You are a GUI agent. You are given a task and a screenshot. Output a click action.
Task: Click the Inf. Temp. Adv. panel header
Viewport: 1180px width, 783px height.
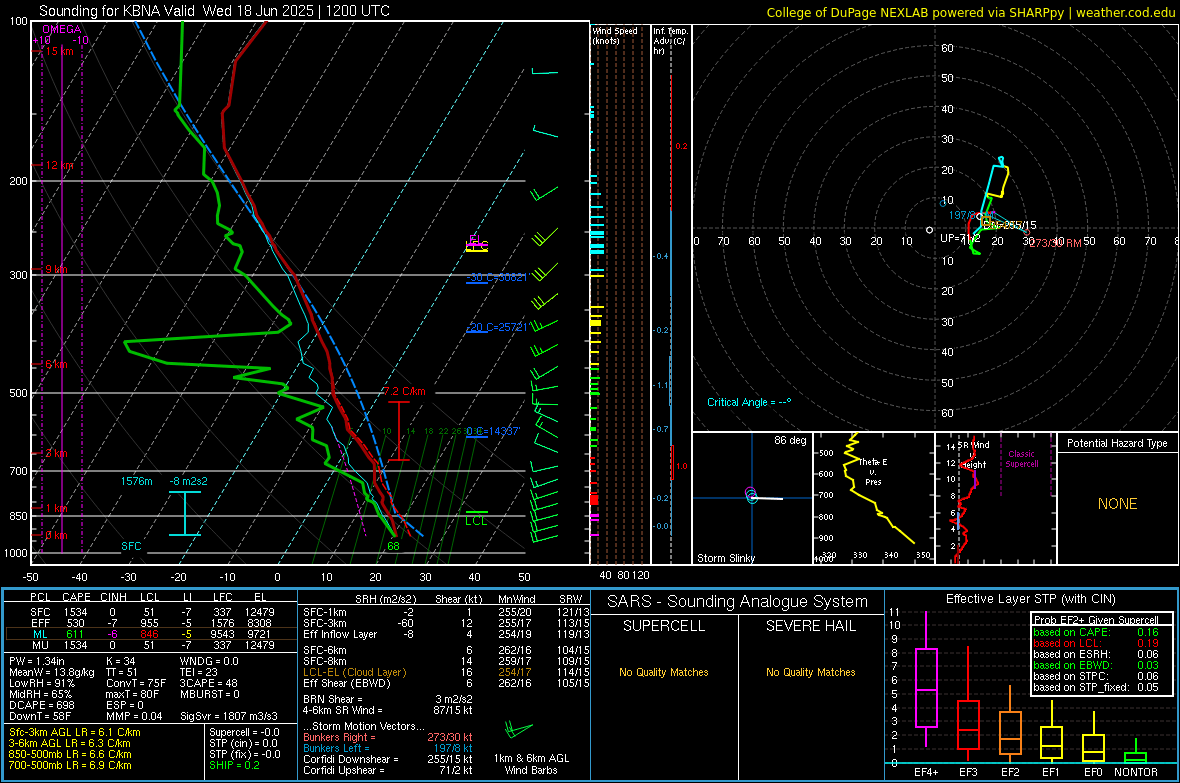[670, 41]
